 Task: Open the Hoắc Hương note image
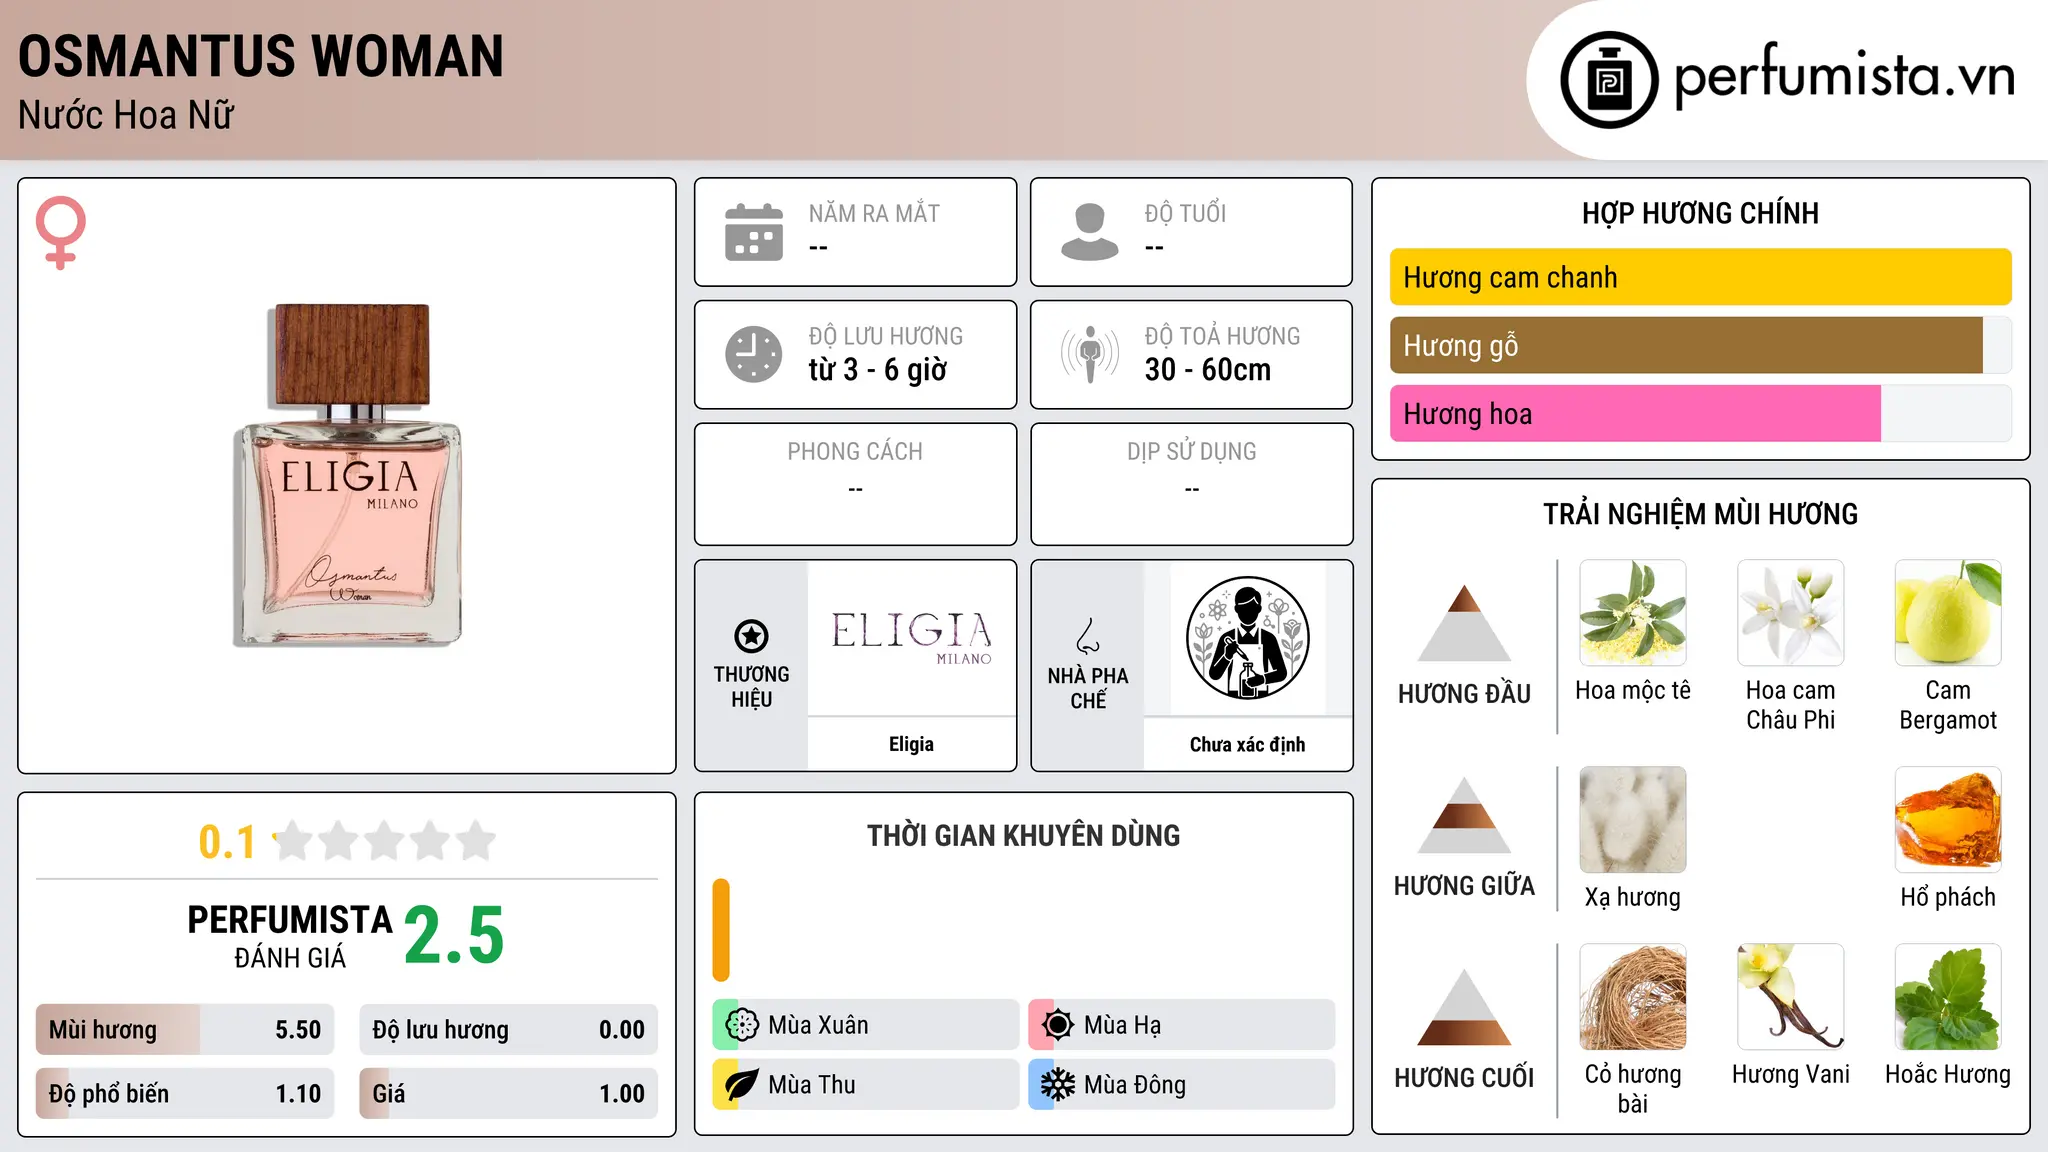click(x=1948, y=997)
